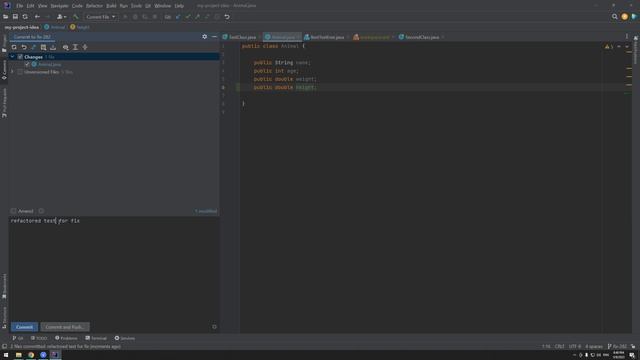Click the my-project-idea breadcrumb

[x=22, y=27]
